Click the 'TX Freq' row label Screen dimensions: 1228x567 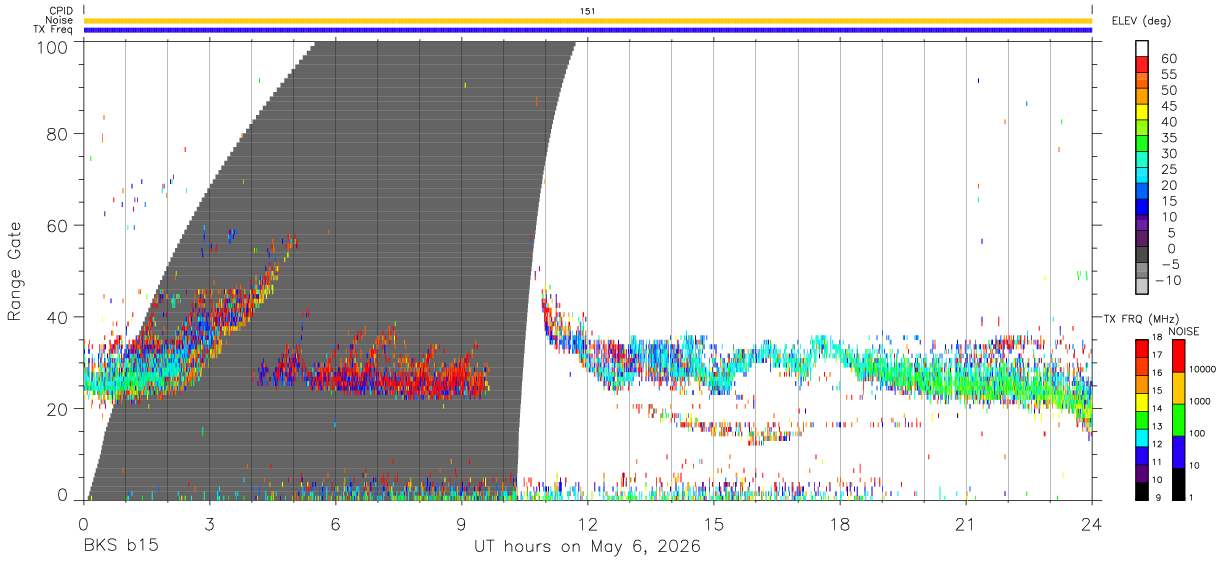pos(54,30)
